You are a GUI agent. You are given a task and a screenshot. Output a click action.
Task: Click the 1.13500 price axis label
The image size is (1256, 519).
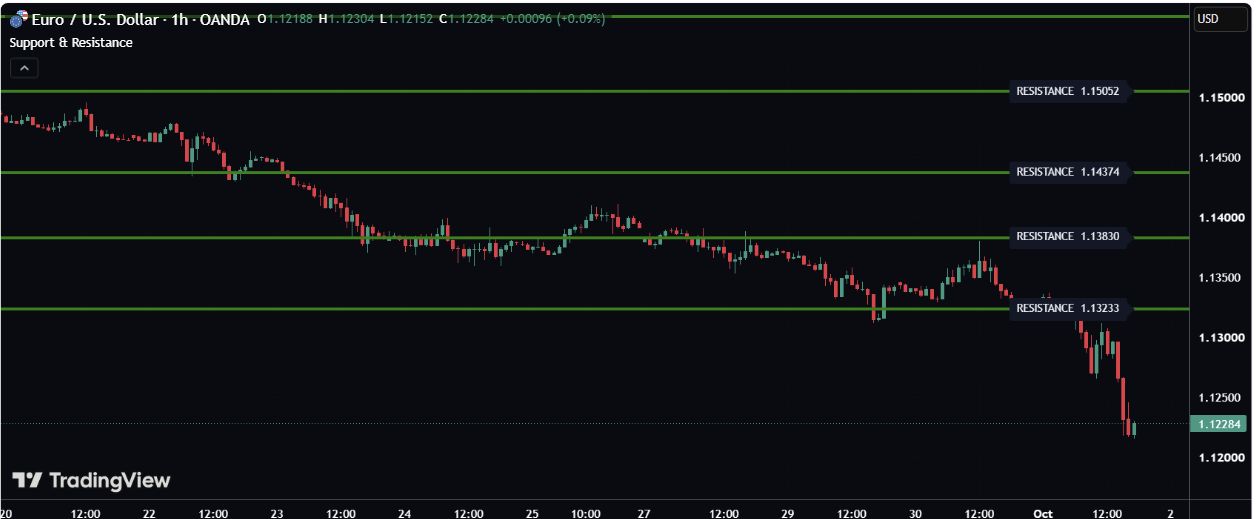(1221, 278)
